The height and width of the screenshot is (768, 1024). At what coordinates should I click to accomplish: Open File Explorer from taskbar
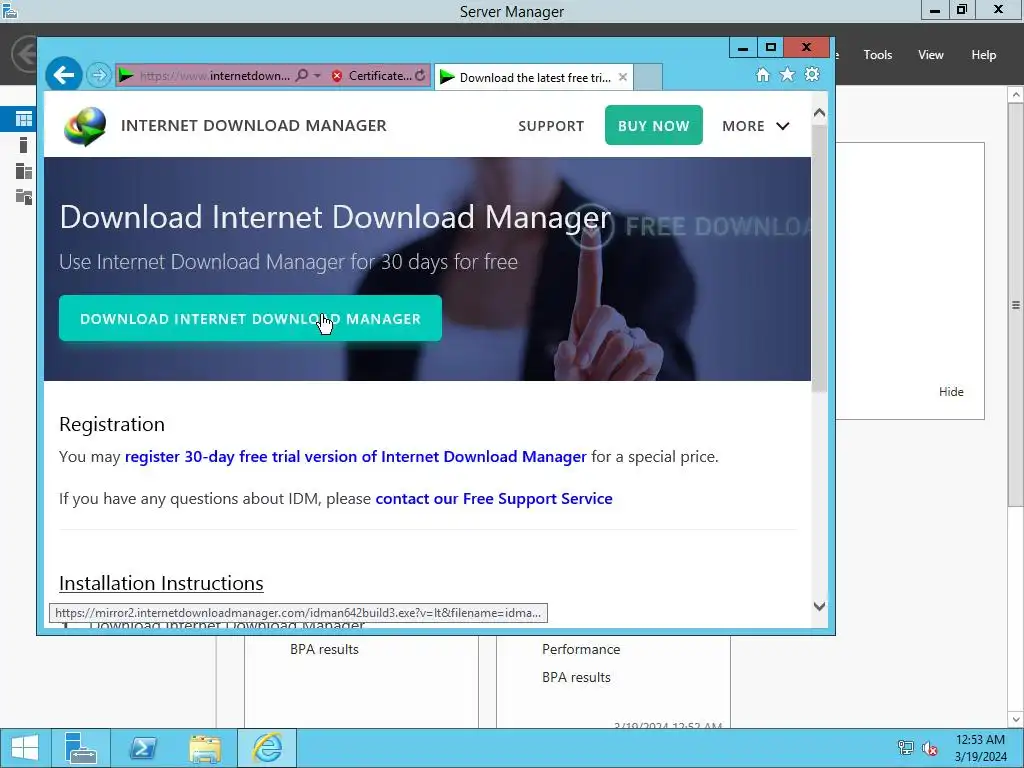205,748
